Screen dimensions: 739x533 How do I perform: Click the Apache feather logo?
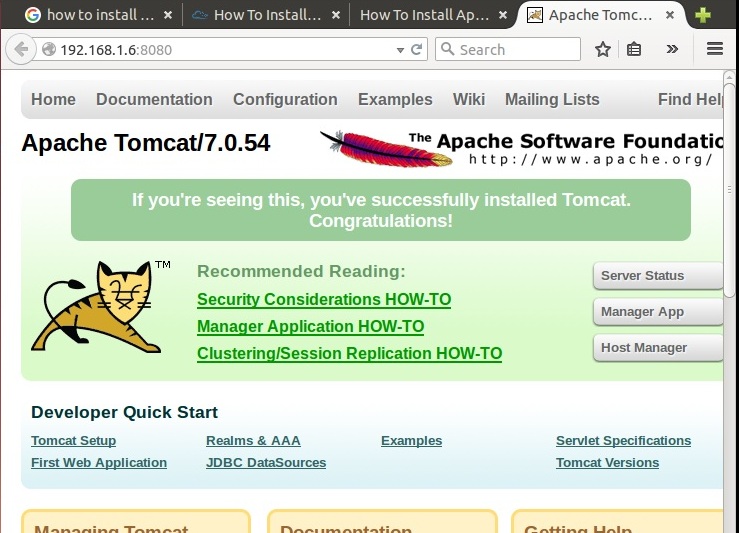tap(386, 149)
